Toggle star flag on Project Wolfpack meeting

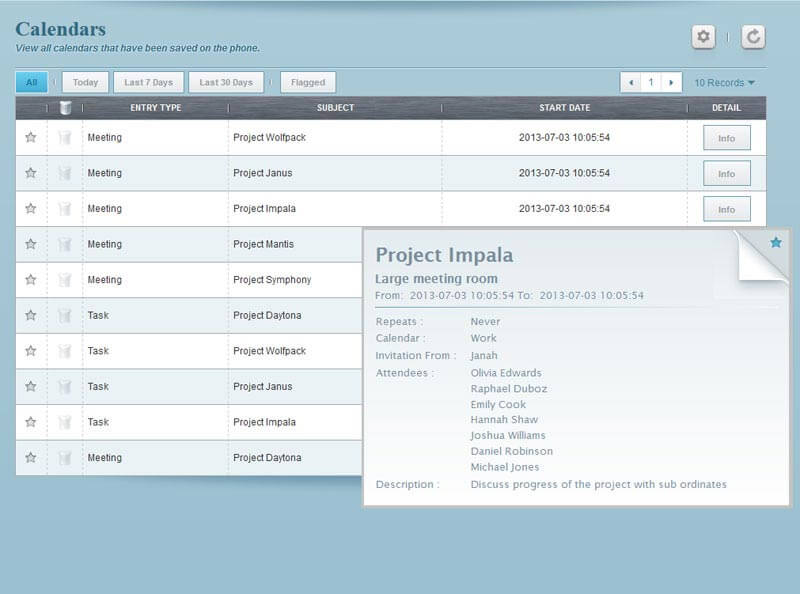click(31, 137)
